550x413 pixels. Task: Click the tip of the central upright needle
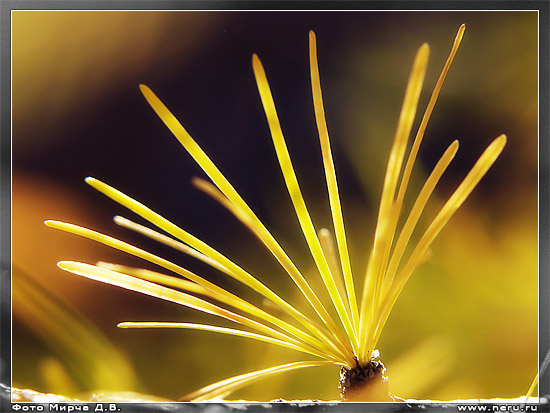coord(312,34)
